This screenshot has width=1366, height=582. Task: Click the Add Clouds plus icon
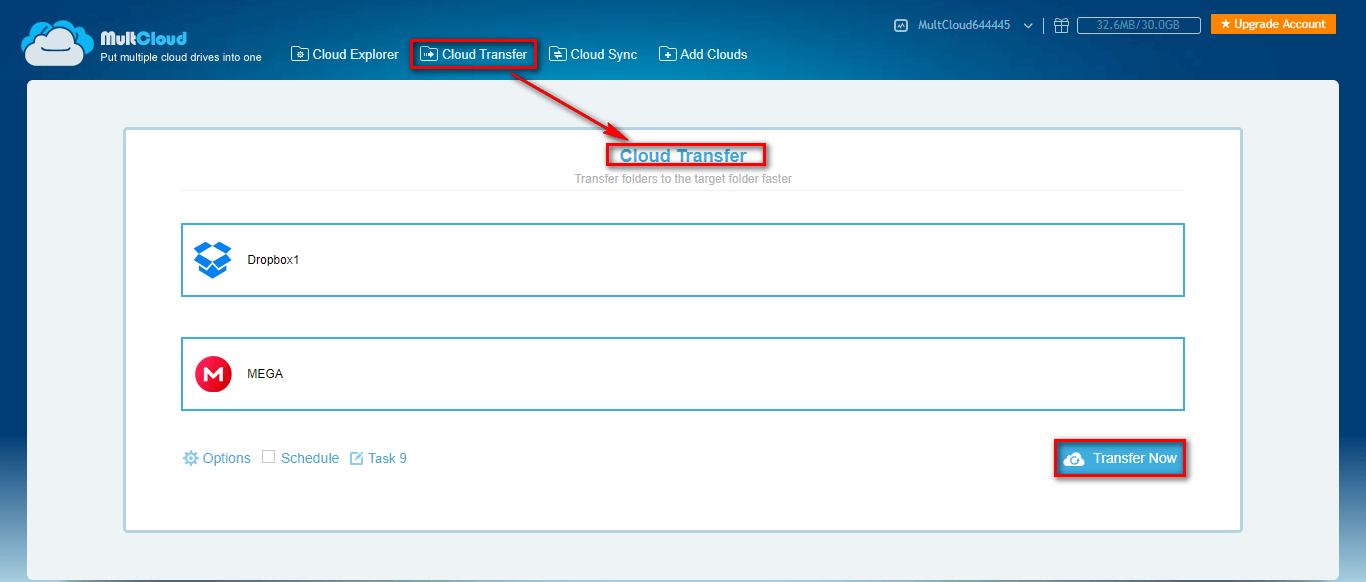667,54
